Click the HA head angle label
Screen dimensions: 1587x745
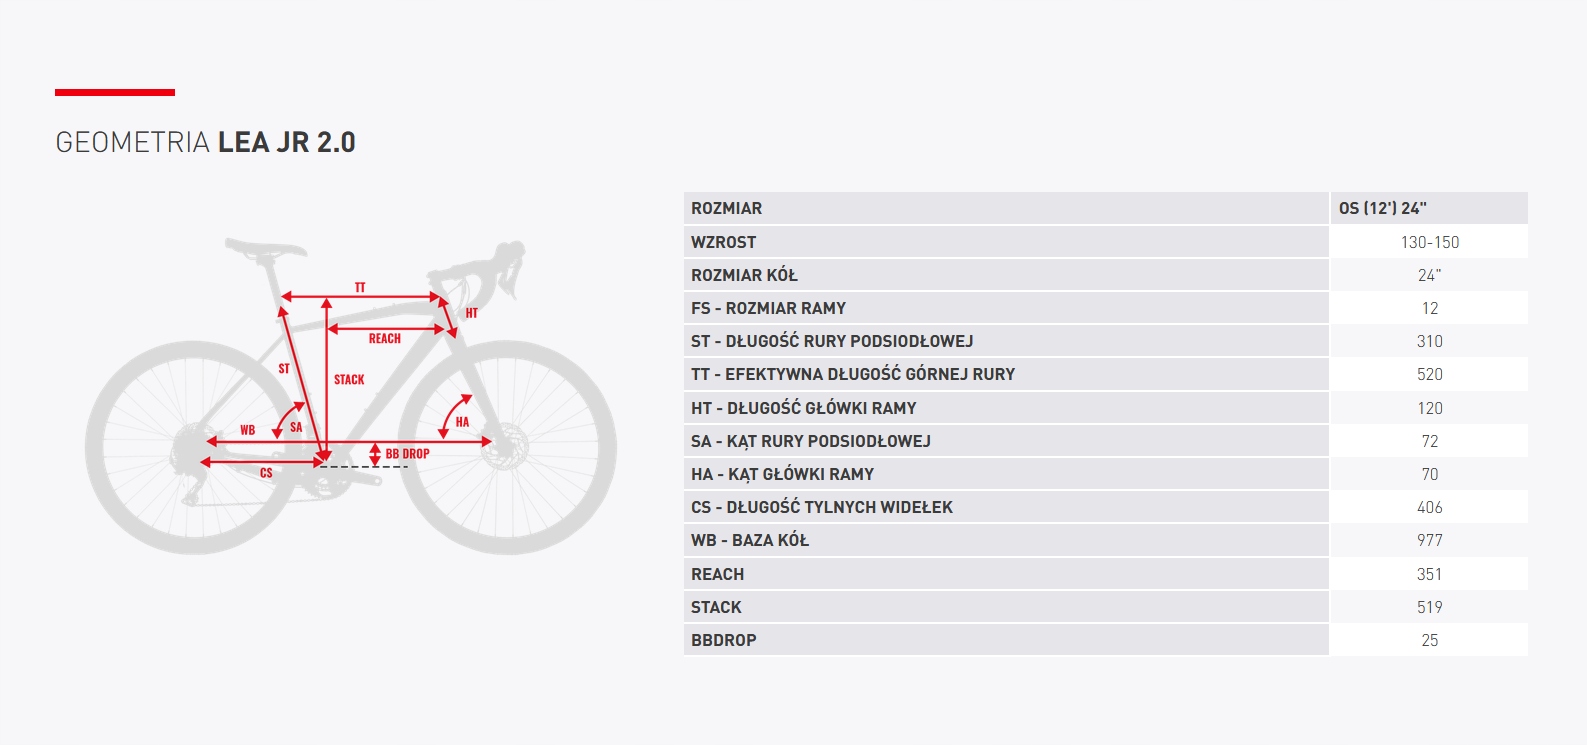[462, 422]
